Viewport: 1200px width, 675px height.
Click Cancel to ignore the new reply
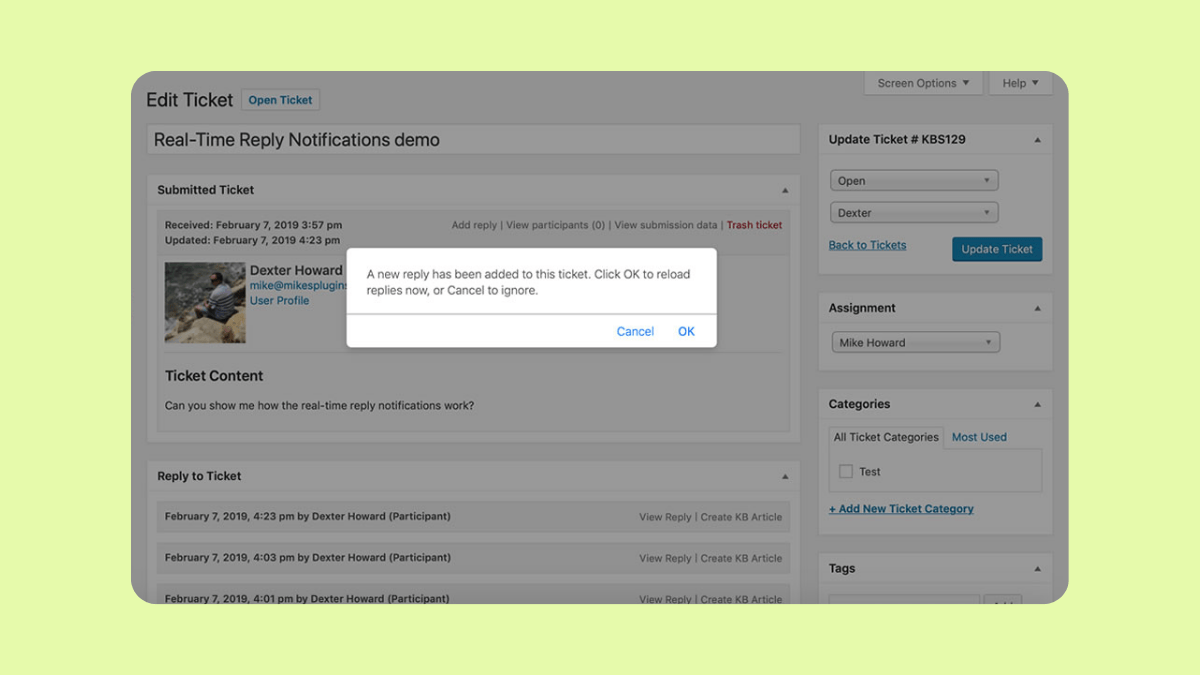(635, 331)
